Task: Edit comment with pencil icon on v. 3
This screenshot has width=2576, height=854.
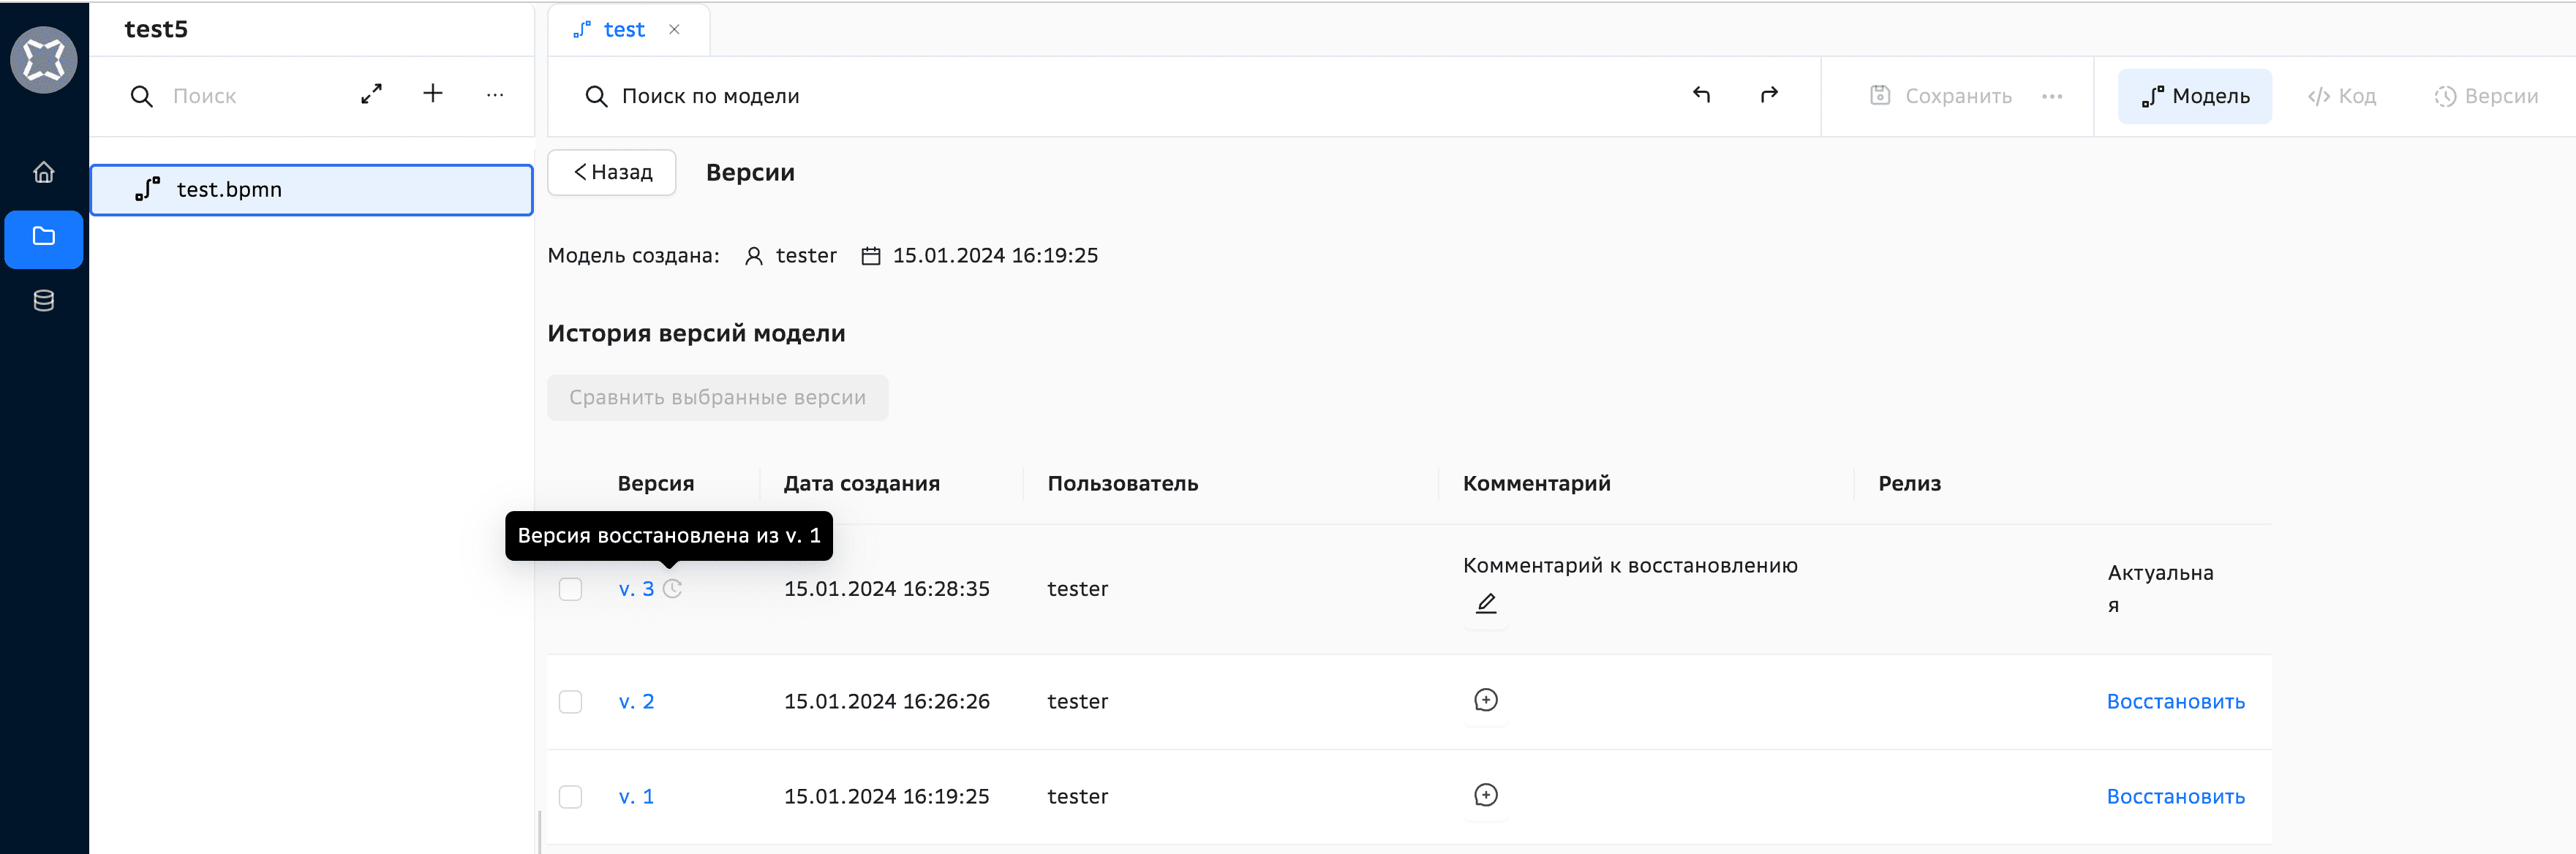Action: 1486,603
